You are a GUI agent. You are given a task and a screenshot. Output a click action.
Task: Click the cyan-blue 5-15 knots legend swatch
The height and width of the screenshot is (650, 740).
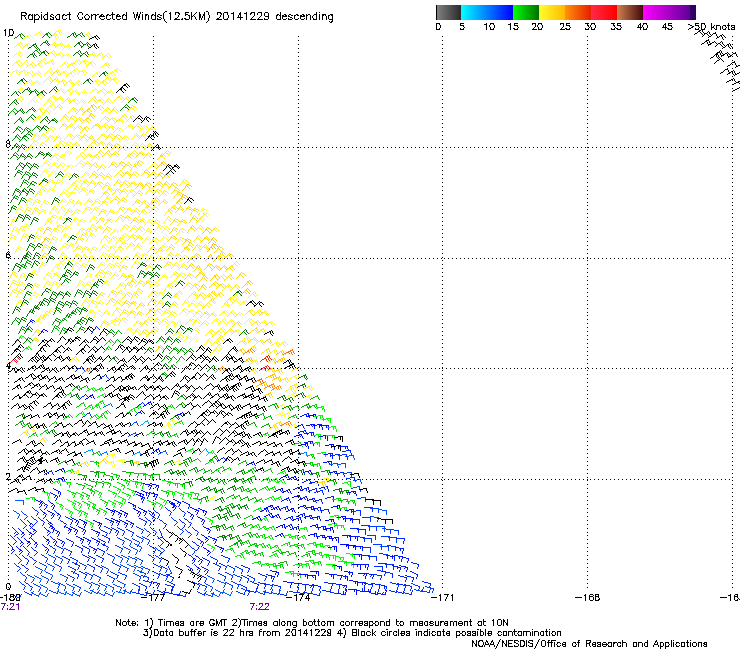[x=487, y=12]
